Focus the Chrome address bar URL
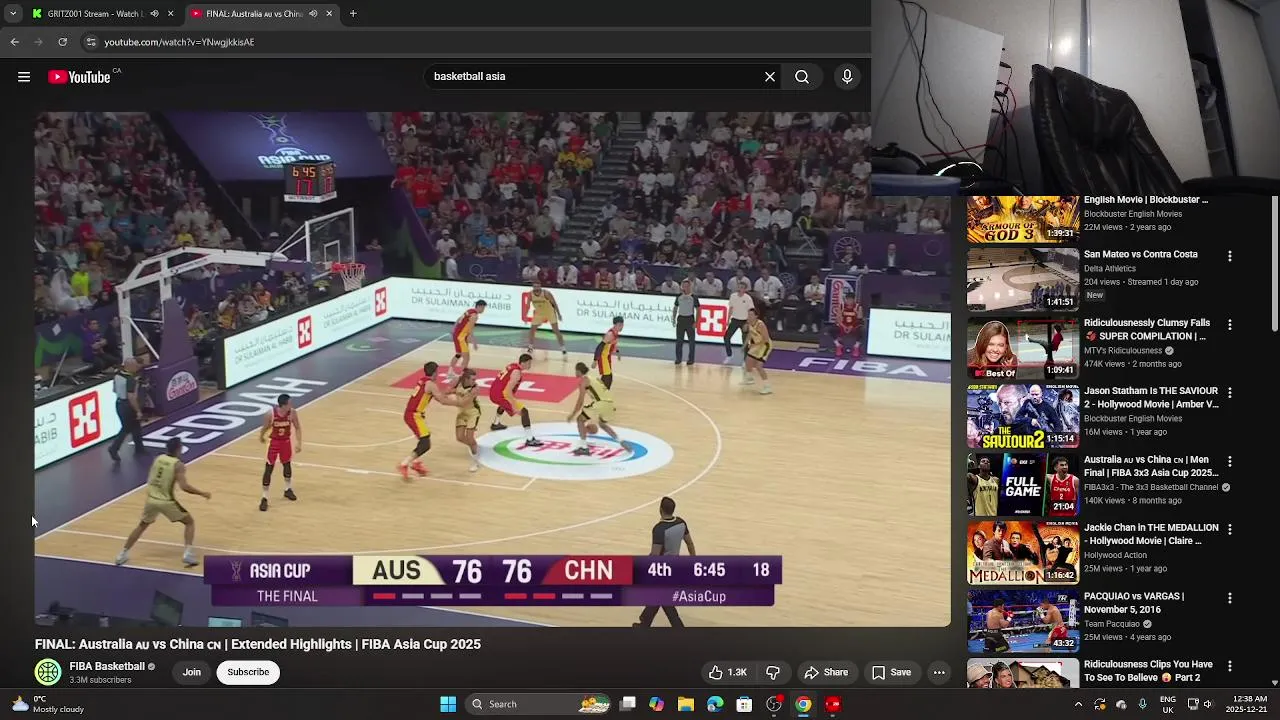The height and width of the screenshot is (720, 1280). (x=179, y=42)
